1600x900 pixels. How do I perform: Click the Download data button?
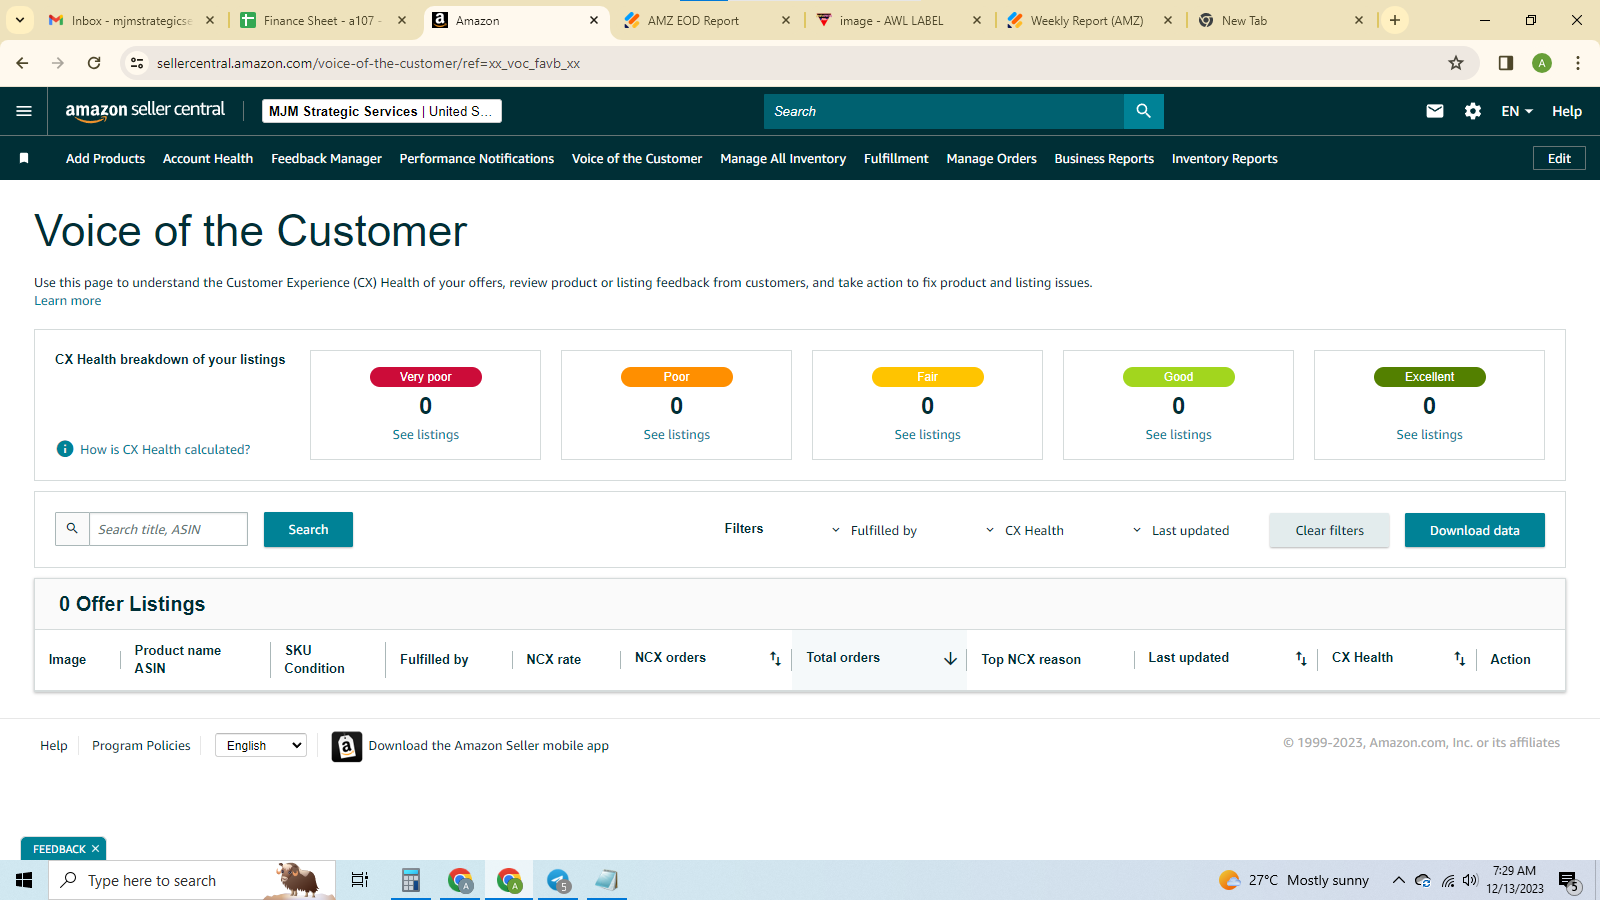pyautogui.click(x=1474, y=530)
